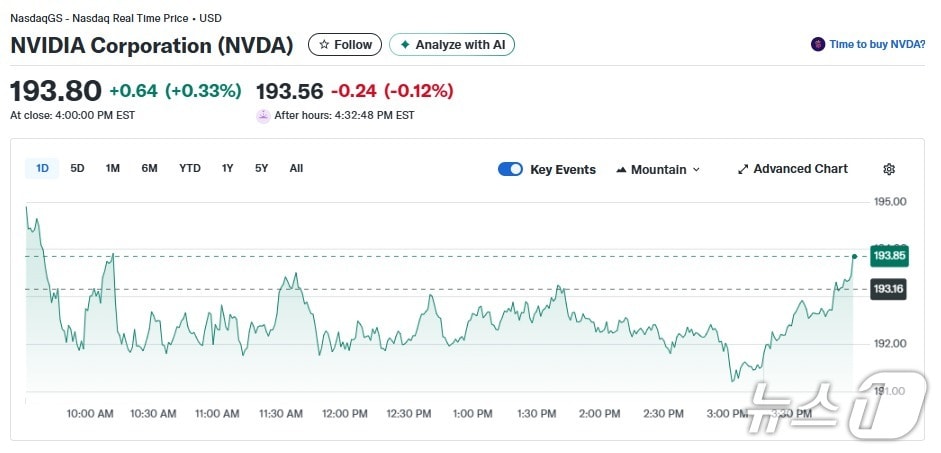941x453 pixels.
Task: Show All time chart range
Action: pos(296,168)
